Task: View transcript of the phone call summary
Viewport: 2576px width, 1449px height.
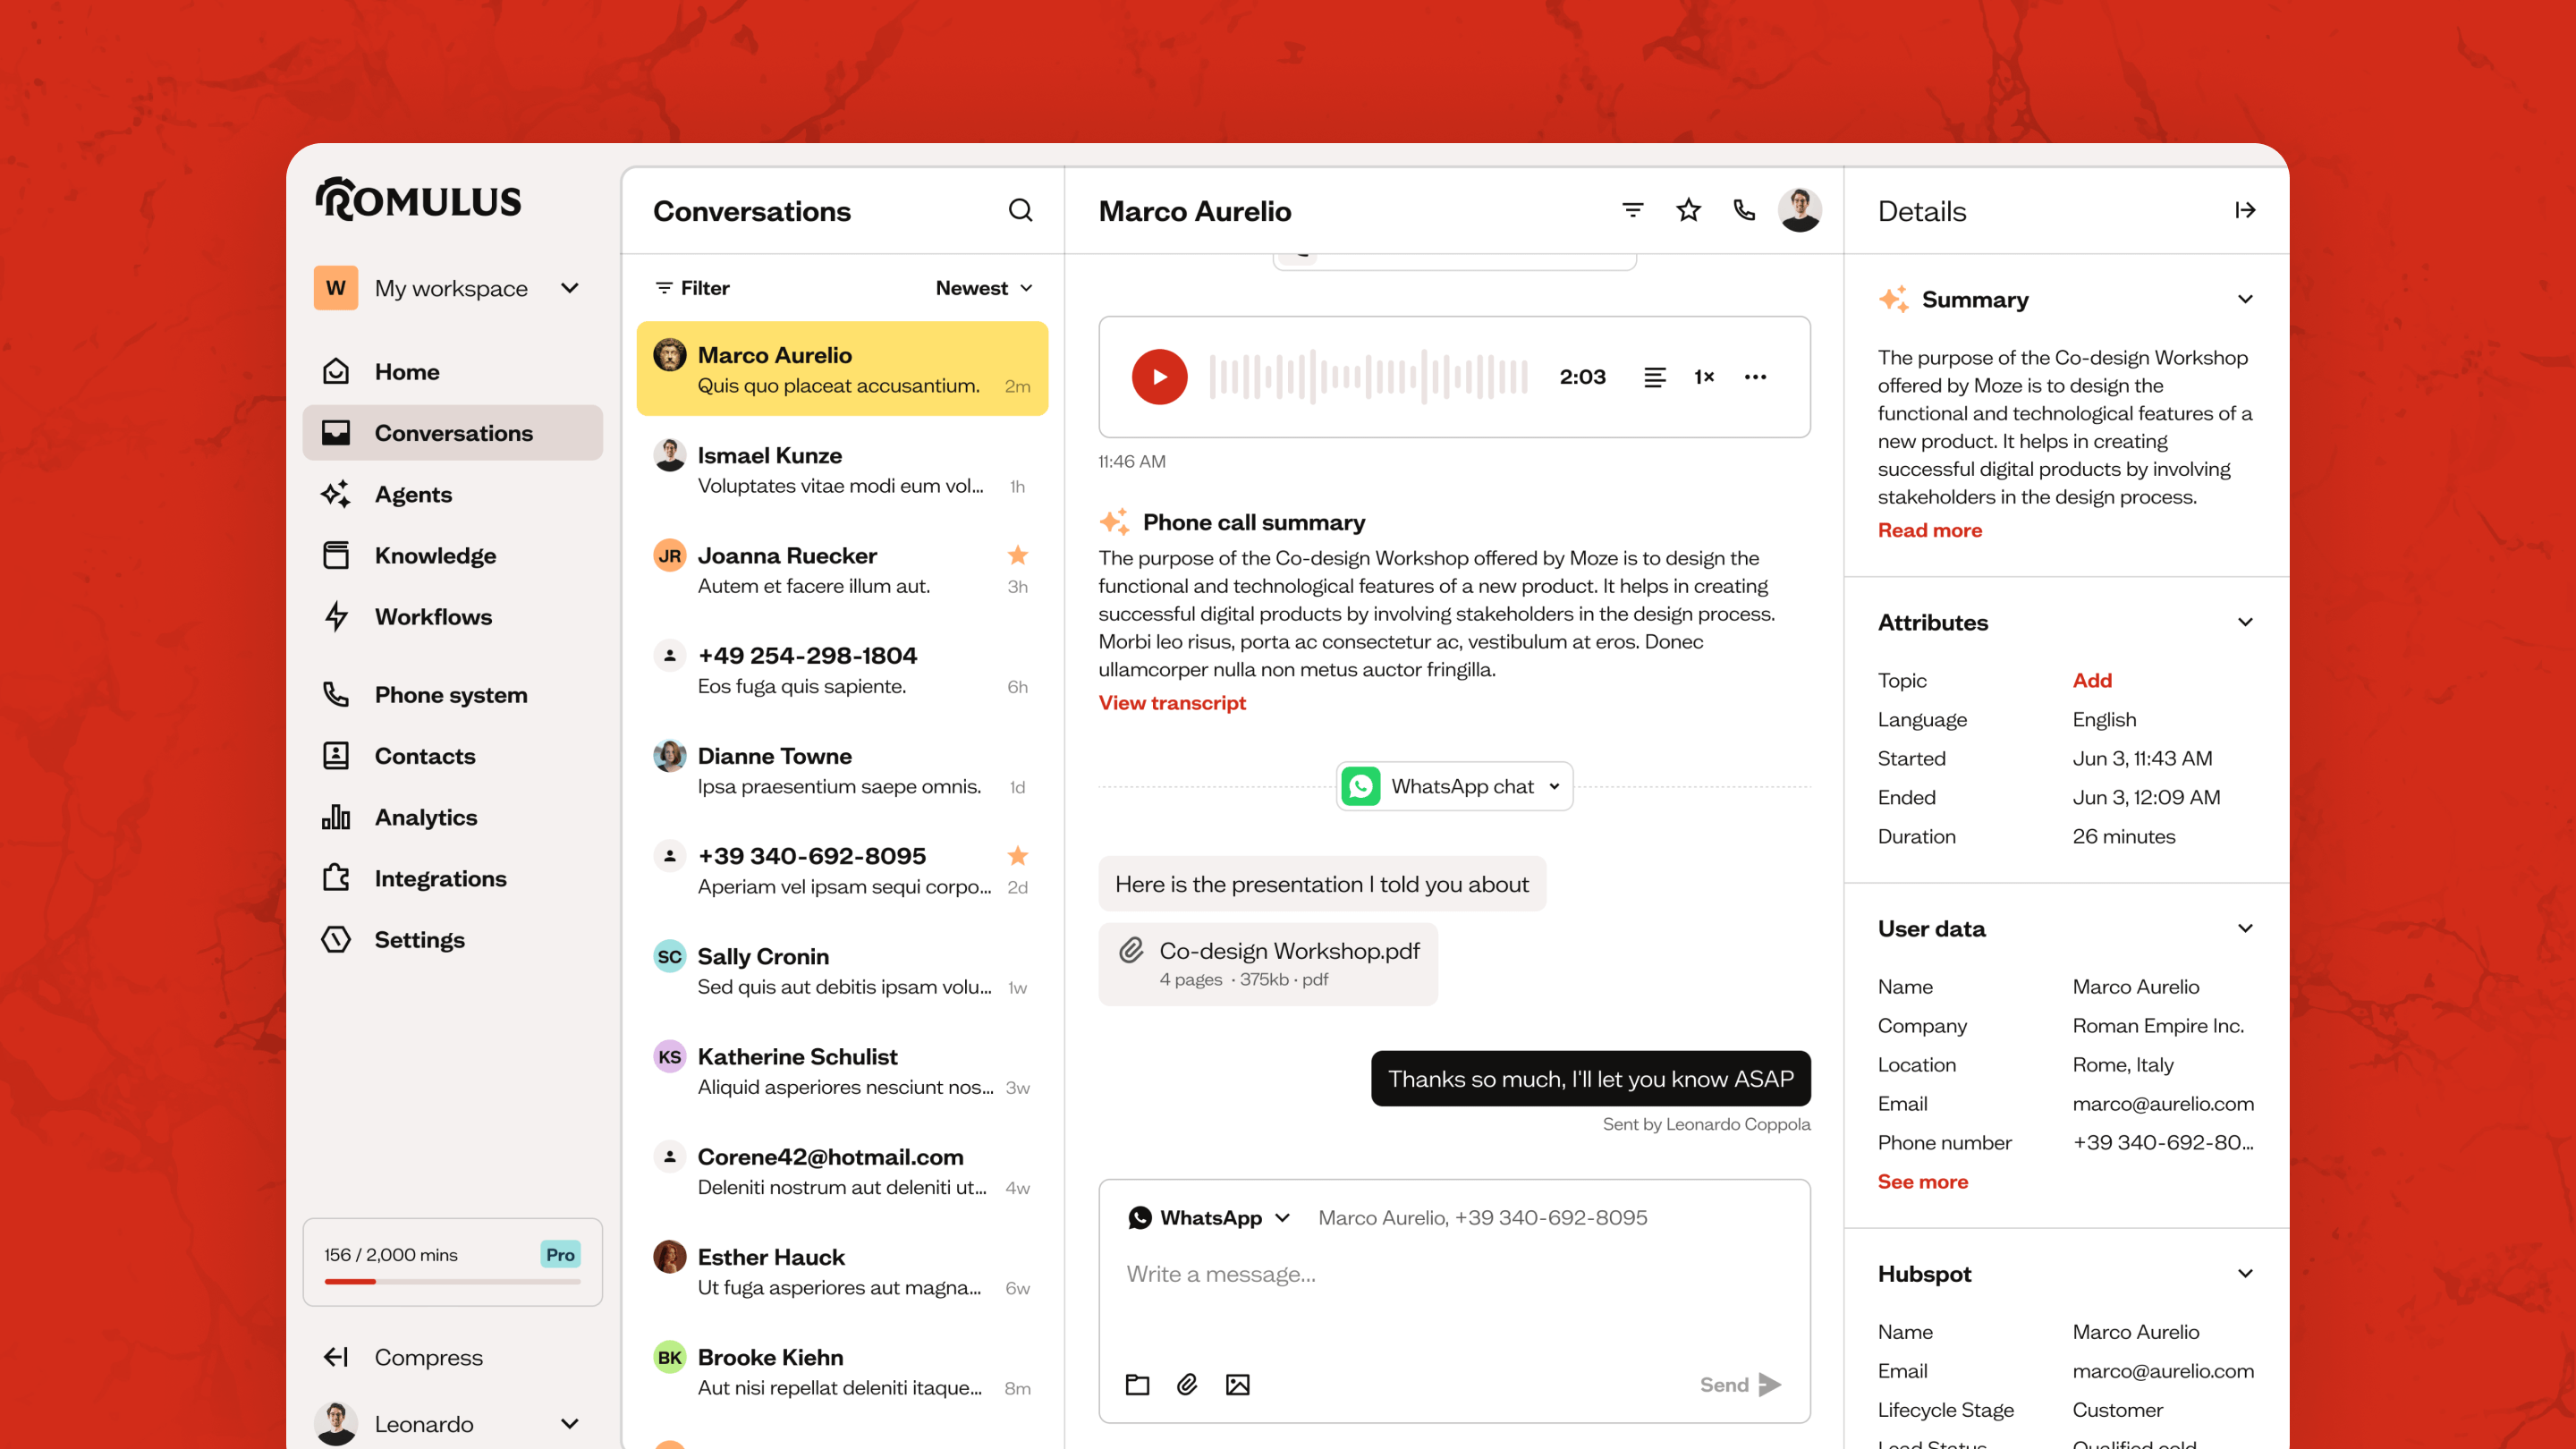Action: tap(1171, 702)
